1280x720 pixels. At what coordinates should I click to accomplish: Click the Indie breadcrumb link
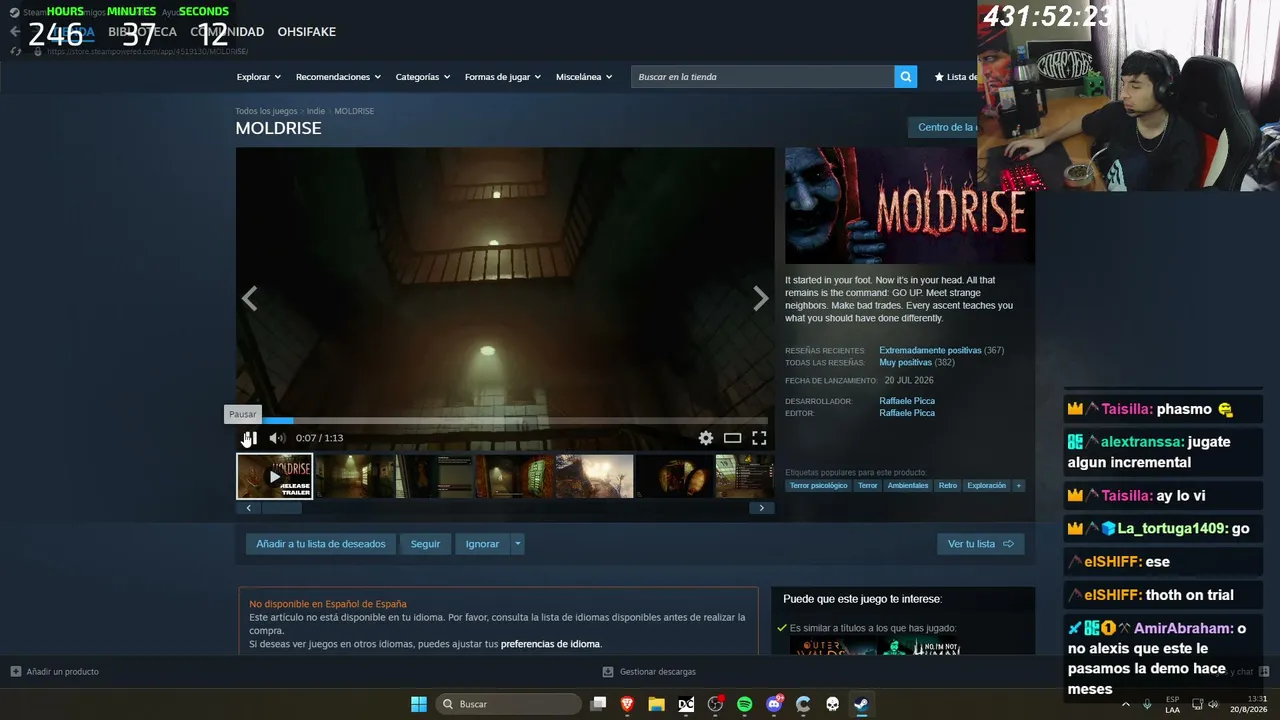point(316,111)
